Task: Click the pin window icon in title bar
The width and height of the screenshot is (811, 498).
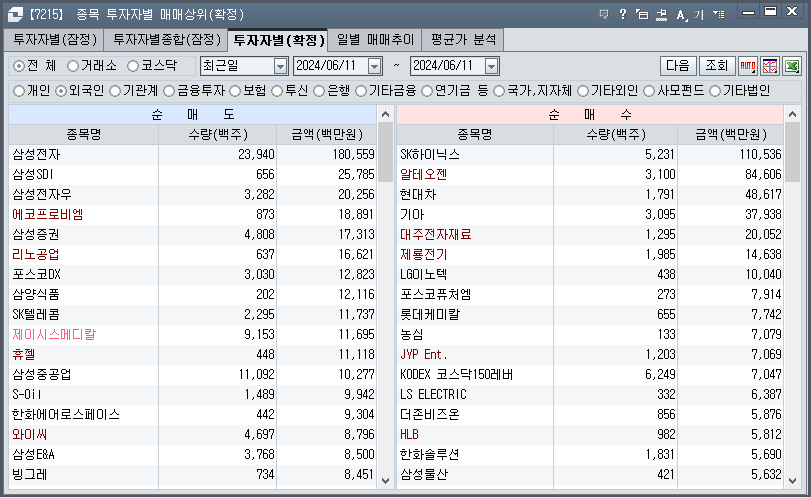Action: 662,14
